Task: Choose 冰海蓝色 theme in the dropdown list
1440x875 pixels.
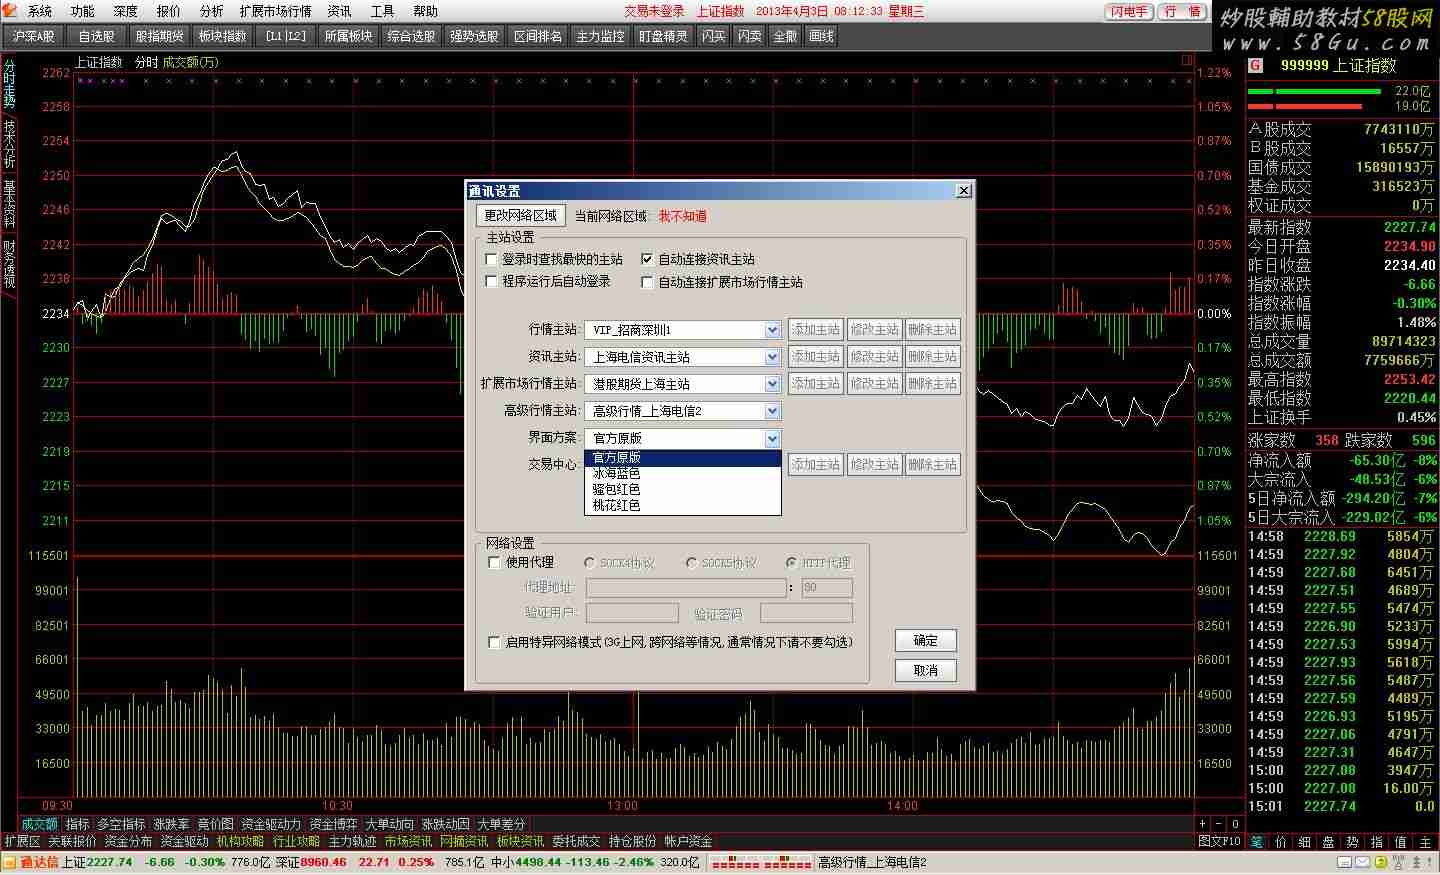Action: tap(683, 474)
